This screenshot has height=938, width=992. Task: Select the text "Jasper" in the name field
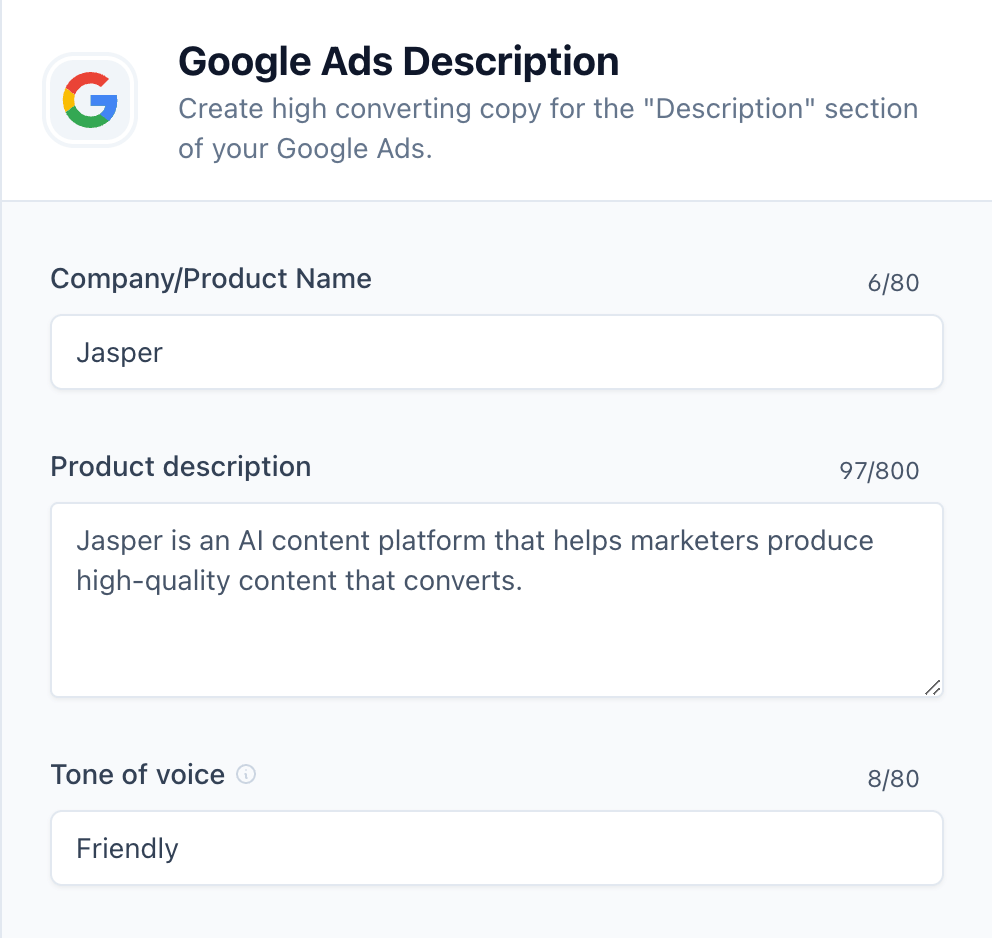pyautogui.click(x=119, y=351)
